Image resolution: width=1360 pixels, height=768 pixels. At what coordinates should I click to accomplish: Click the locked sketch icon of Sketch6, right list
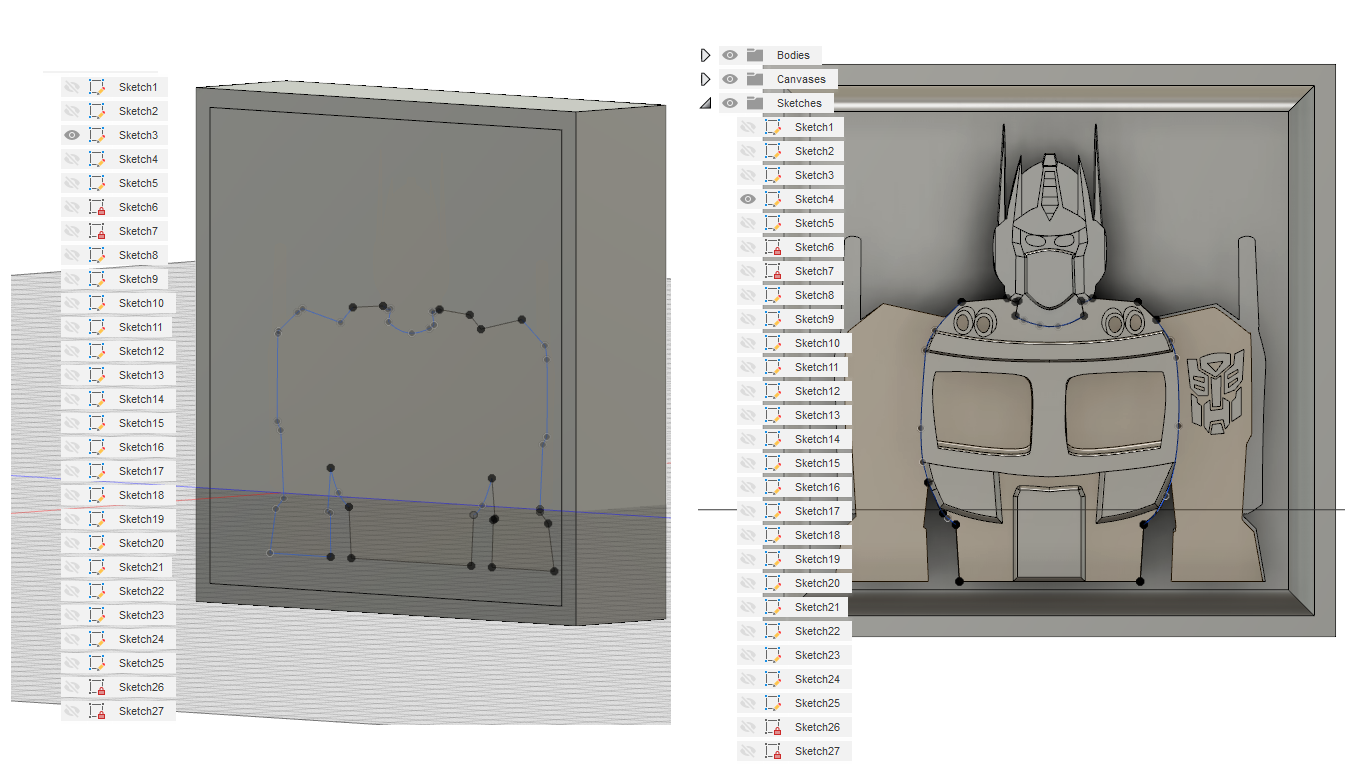(773, 247)
